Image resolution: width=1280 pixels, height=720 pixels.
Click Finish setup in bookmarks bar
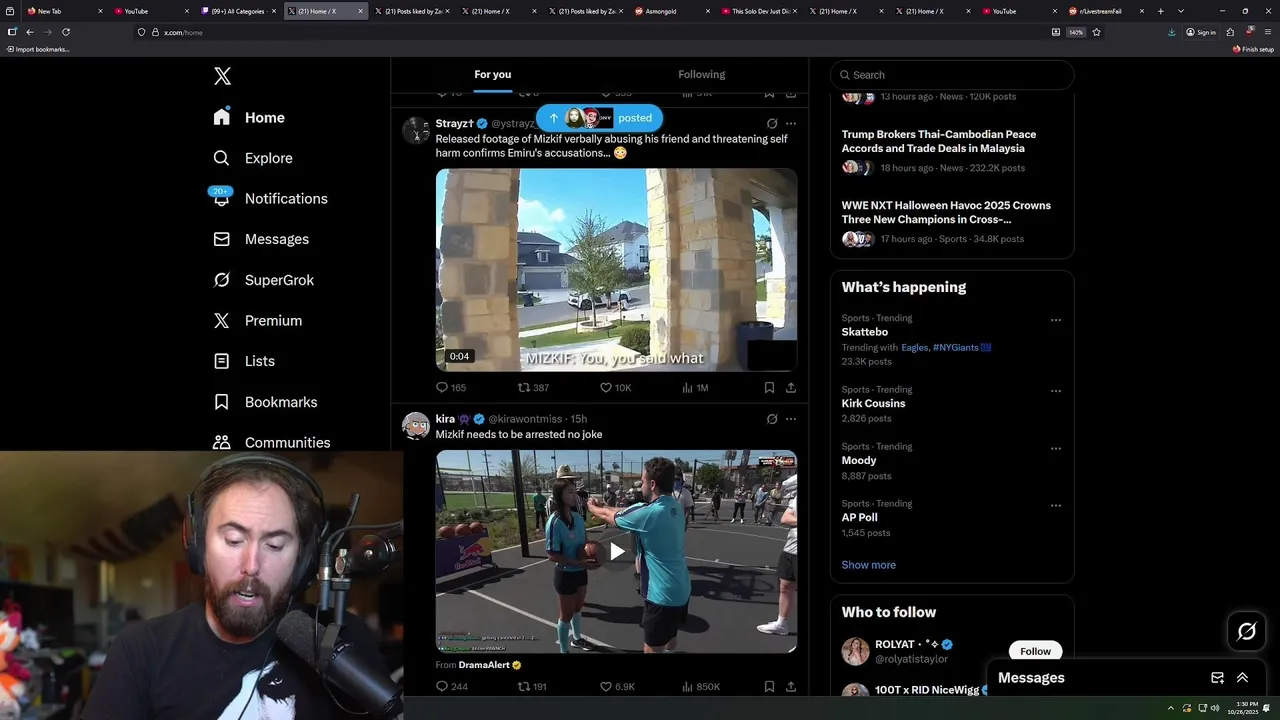(1253, 49)
